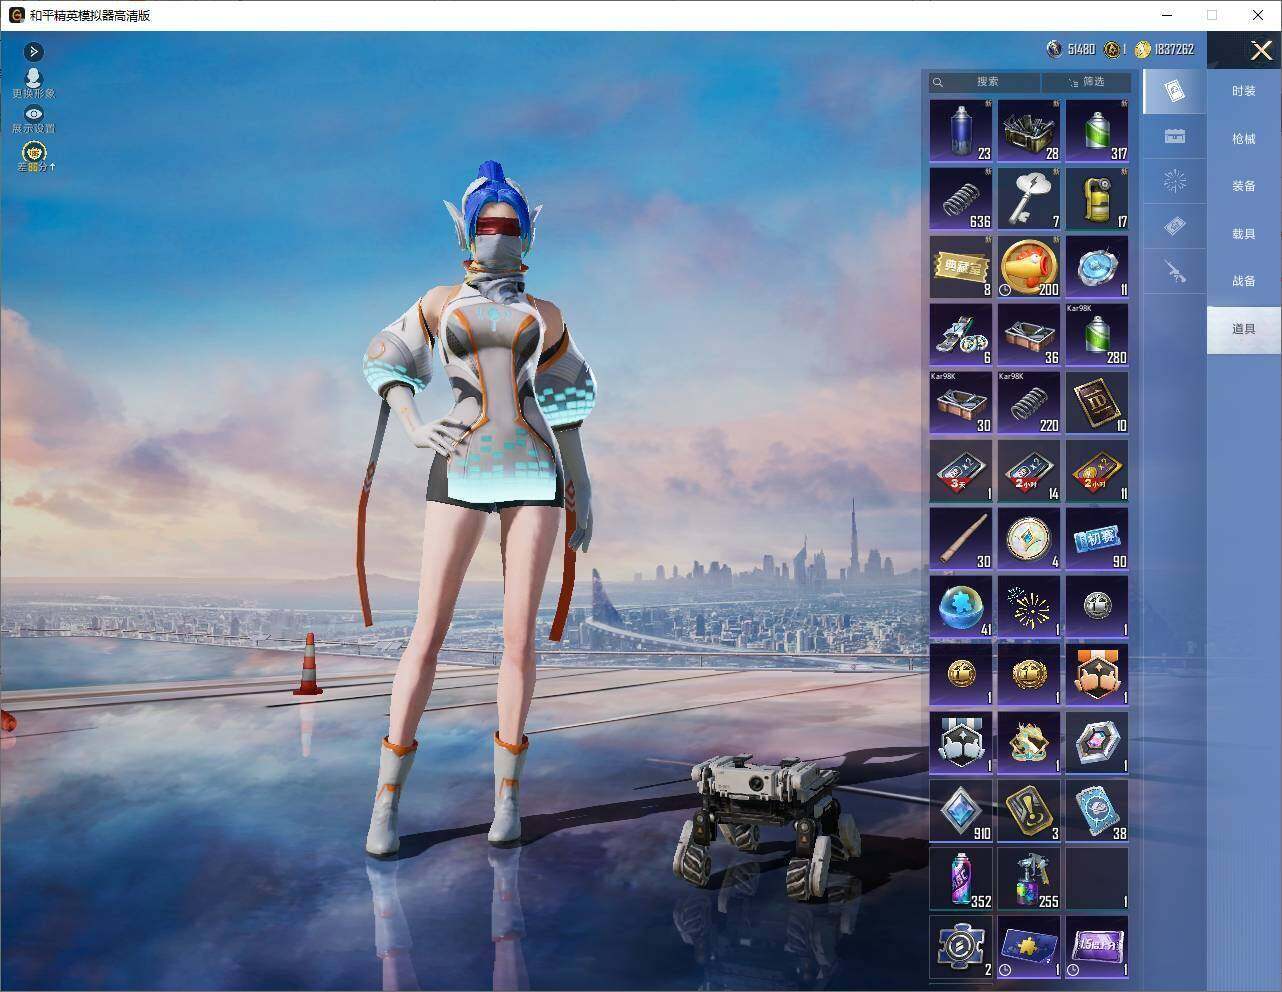
Task: Select the gold exclamation card (3)
Action: click(x=1029, y=810)
